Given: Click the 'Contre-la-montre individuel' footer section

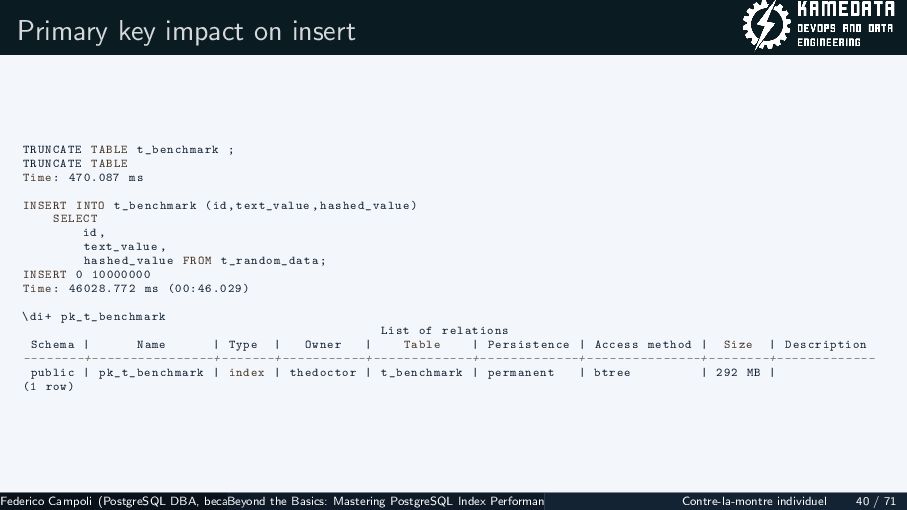Looking at the screenshot, I should pos(754,501).
